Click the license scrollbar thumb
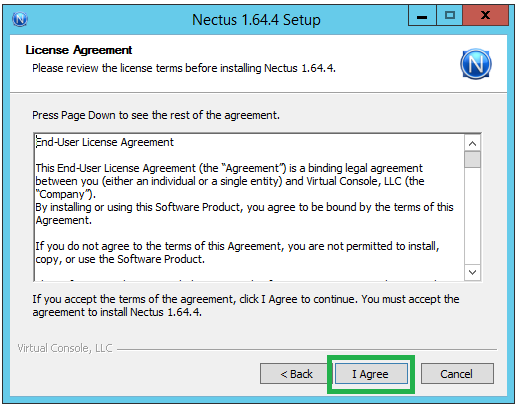 click(472, 160)
